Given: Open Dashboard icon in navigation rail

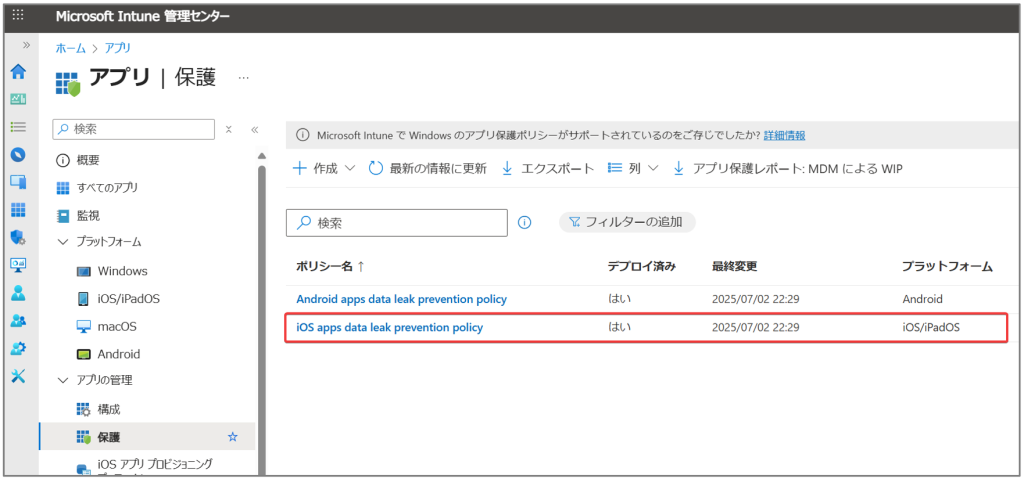Looking at the screenshot, I should pos(18,99).
